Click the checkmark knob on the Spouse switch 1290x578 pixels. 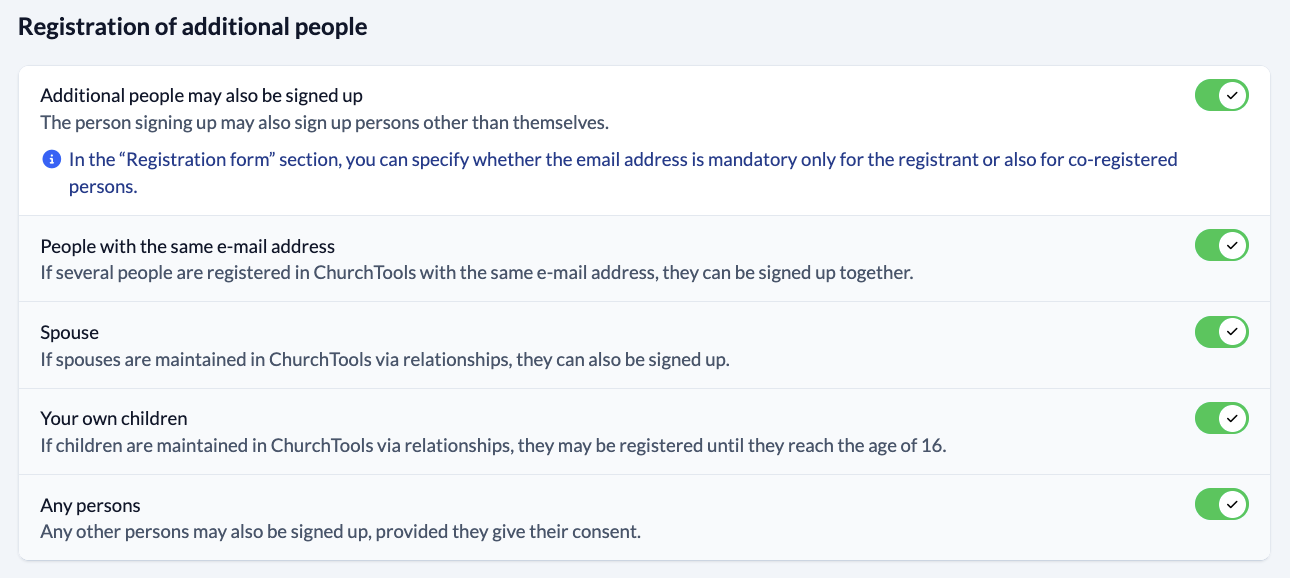point(1233,332)
